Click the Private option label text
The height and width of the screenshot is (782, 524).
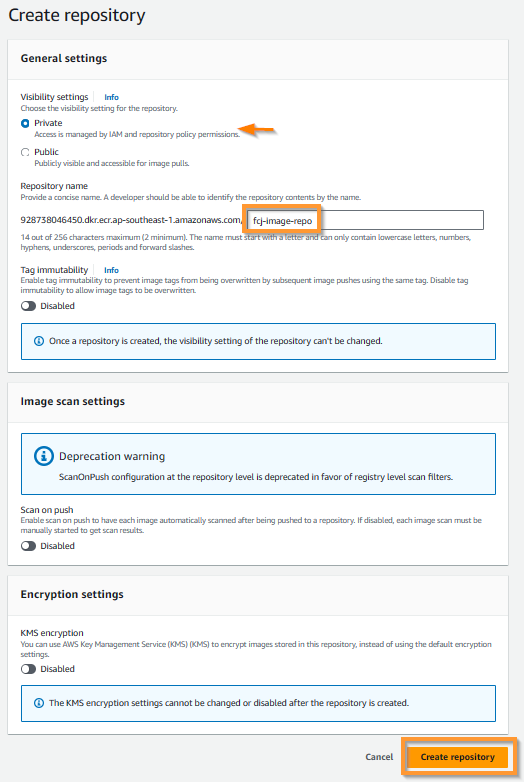click(x=48, y=123)
